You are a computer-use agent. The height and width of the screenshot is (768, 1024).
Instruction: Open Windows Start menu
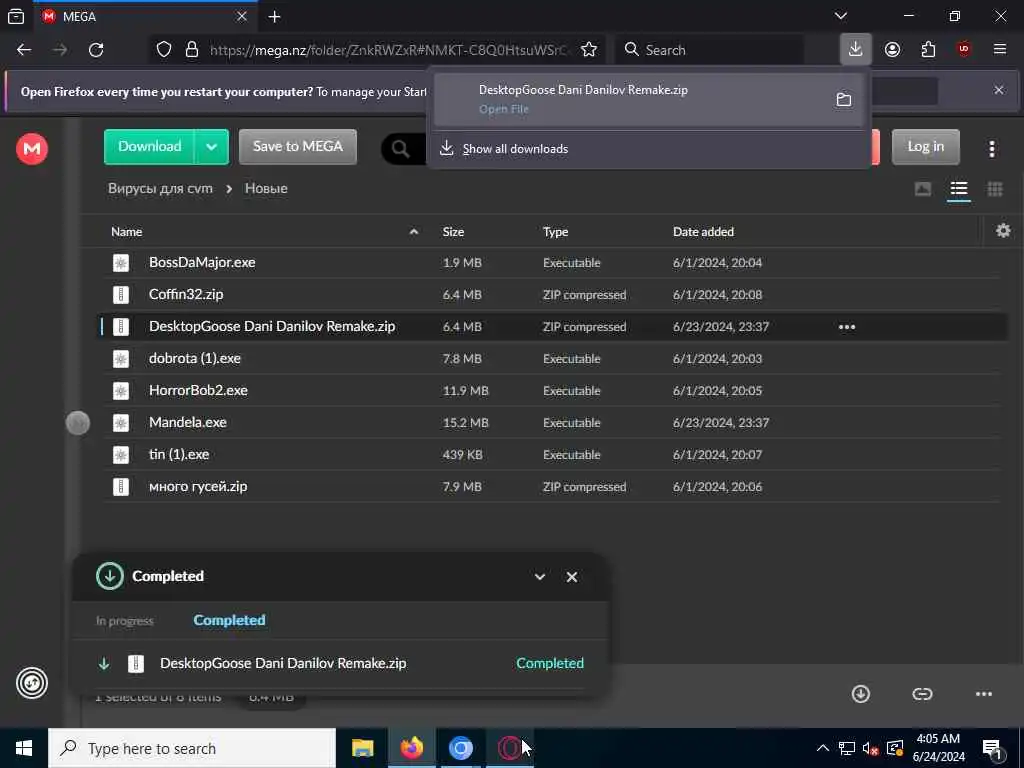tap(24, 748)
